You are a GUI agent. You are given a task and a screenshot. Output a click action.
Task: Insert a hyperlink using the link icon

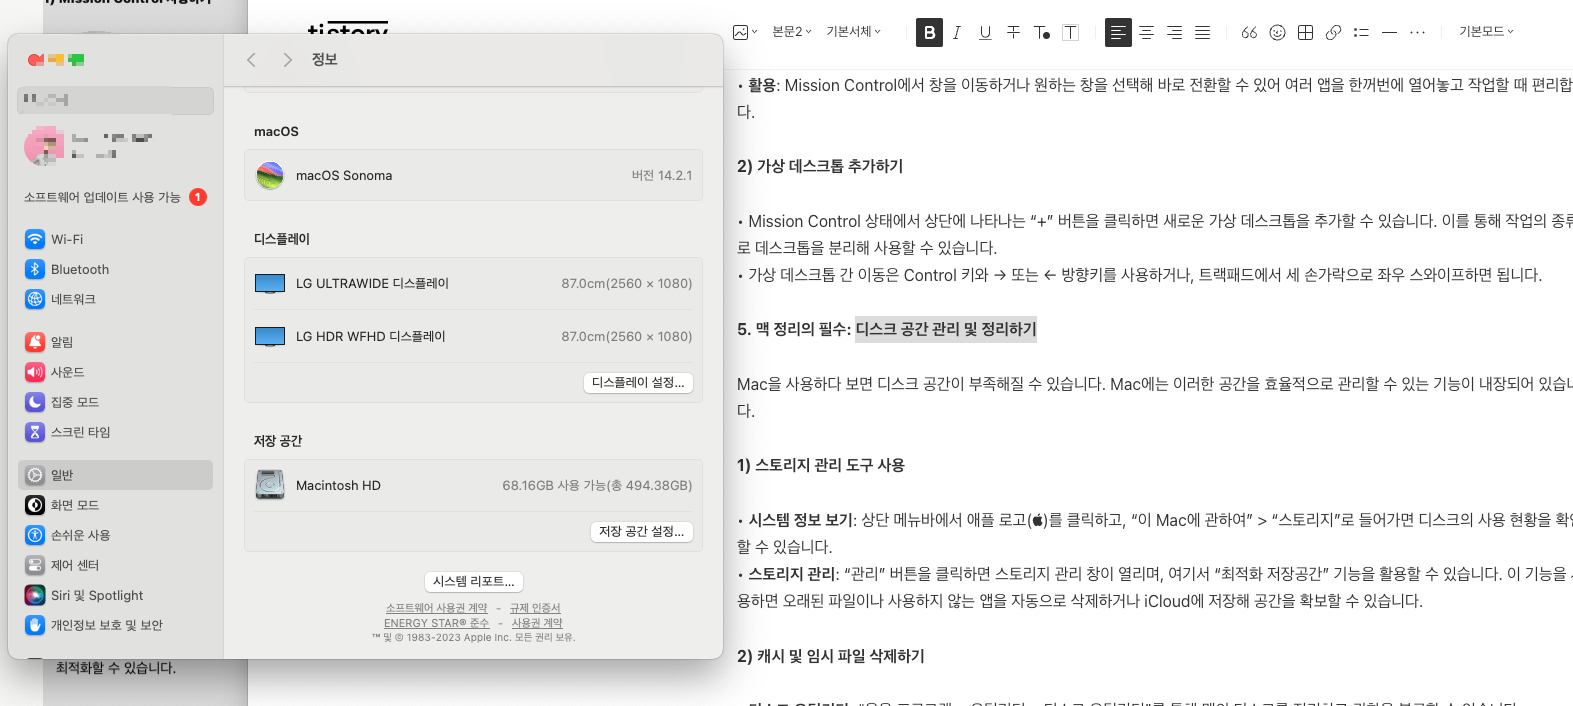(x=1333, y=33)
